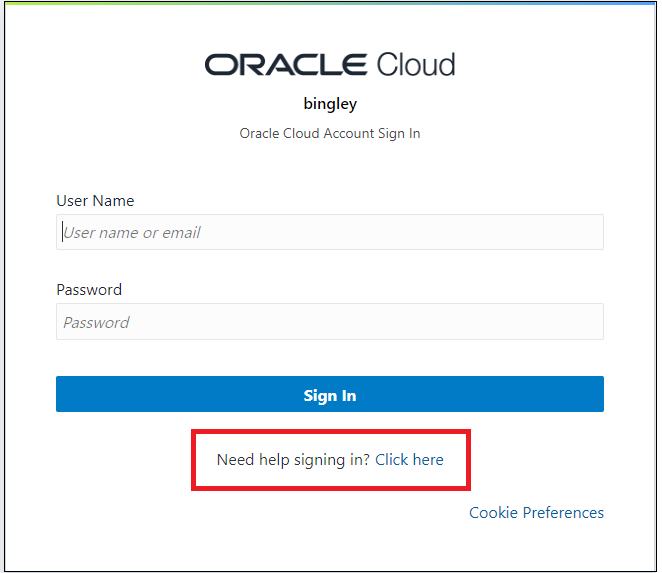Select the box with Password placeholder

tap(330, 322)
